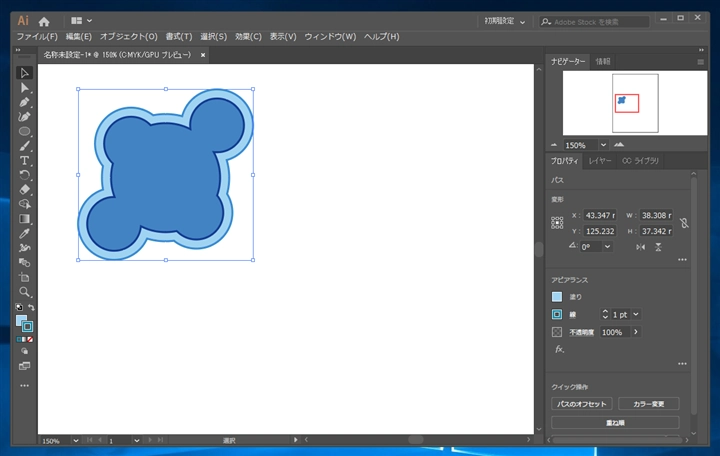Open the artboard number dropdown
The image size is (720, 456).
[x=136, y=440]
